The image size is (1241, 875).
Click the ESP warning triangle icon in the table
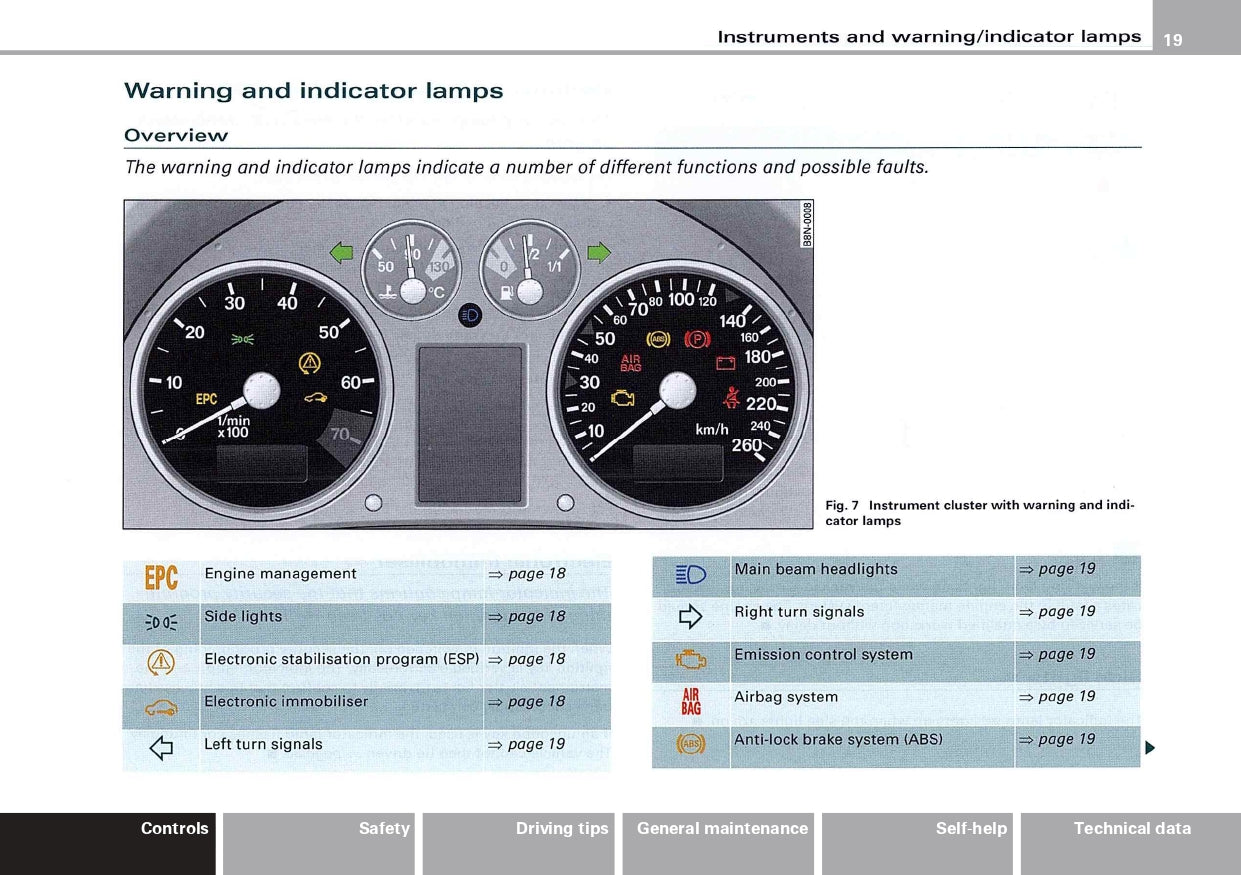[x=161, y=662]
